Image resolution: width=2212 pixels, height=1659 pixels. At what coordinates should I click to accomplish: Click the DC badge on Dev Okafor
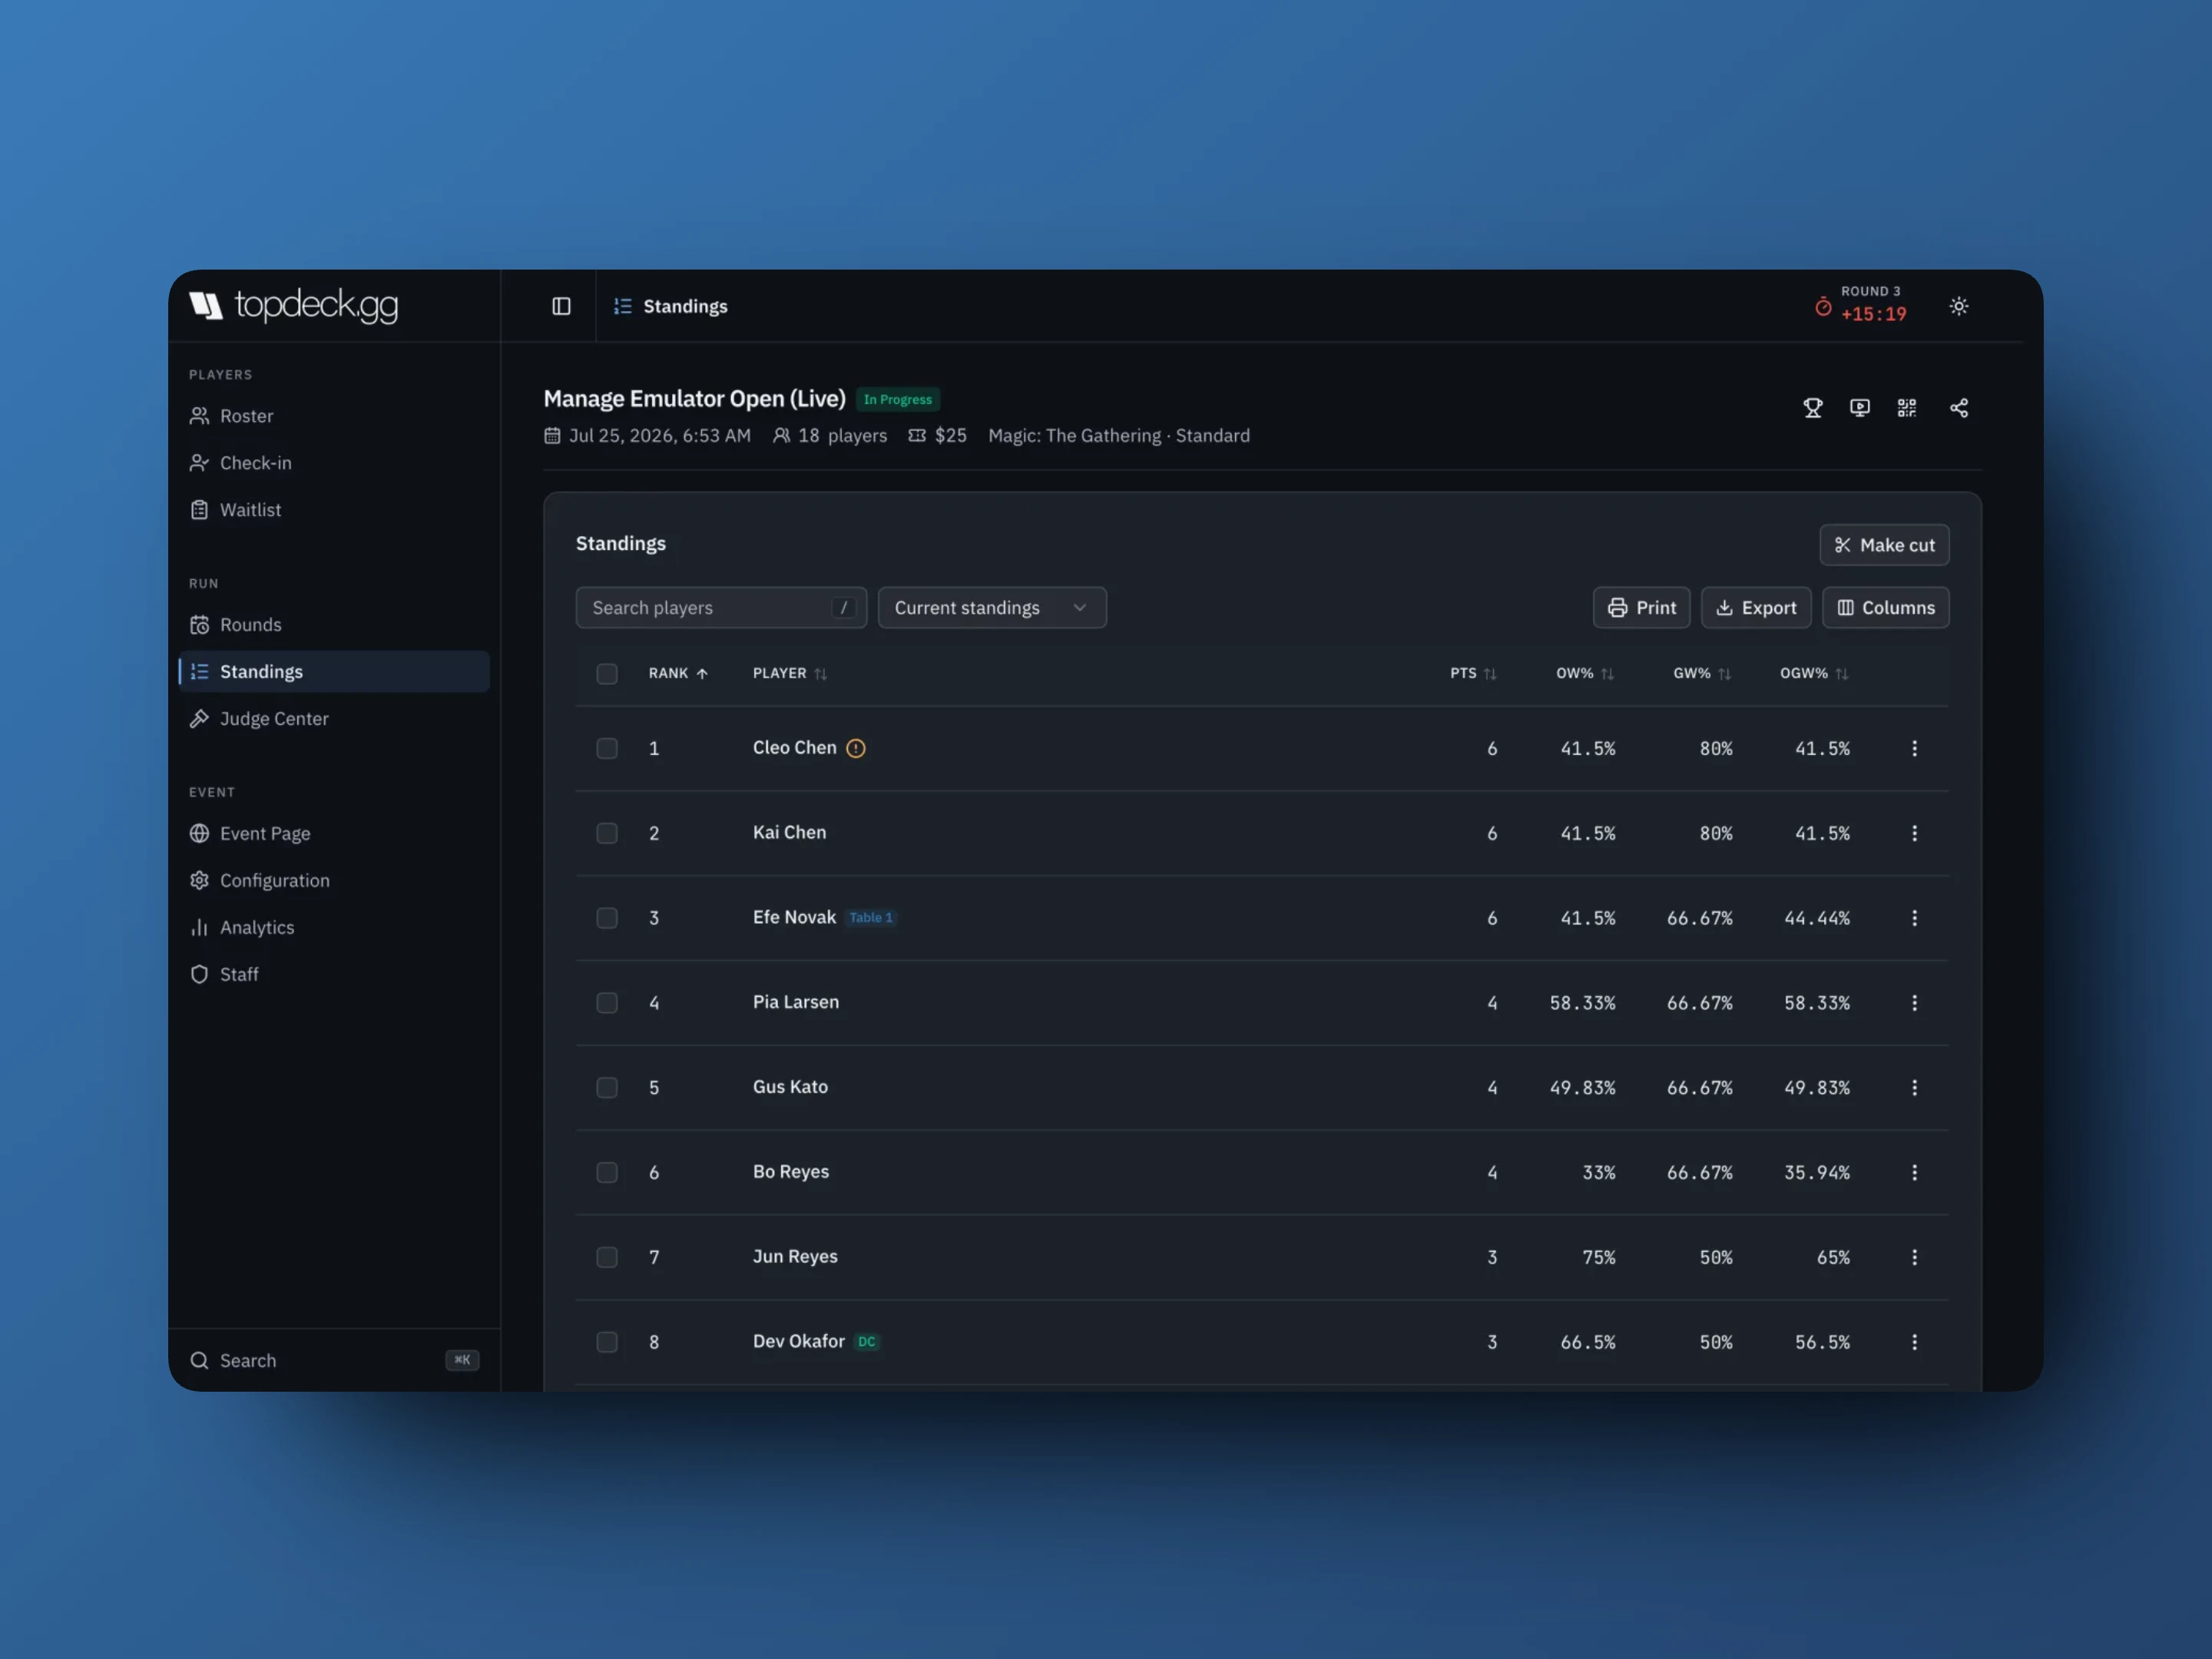point(866,1342)
